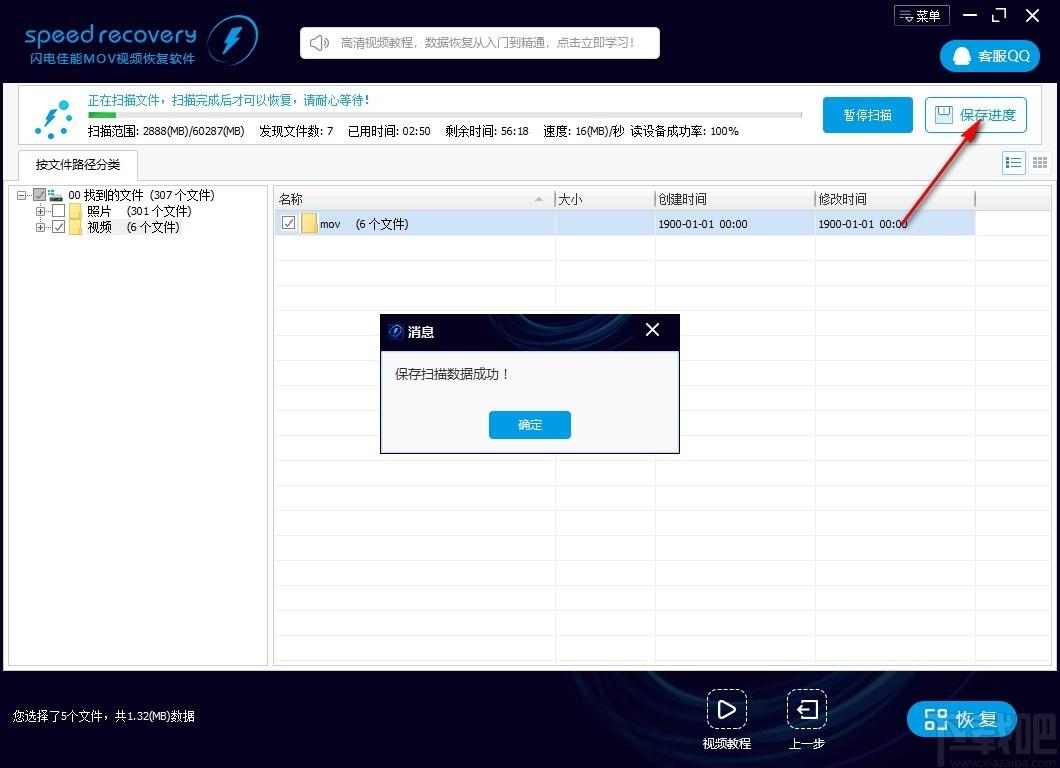Minimize the speed recovery window
Viewport: 1060px width, 768px height.
[970, 15]
